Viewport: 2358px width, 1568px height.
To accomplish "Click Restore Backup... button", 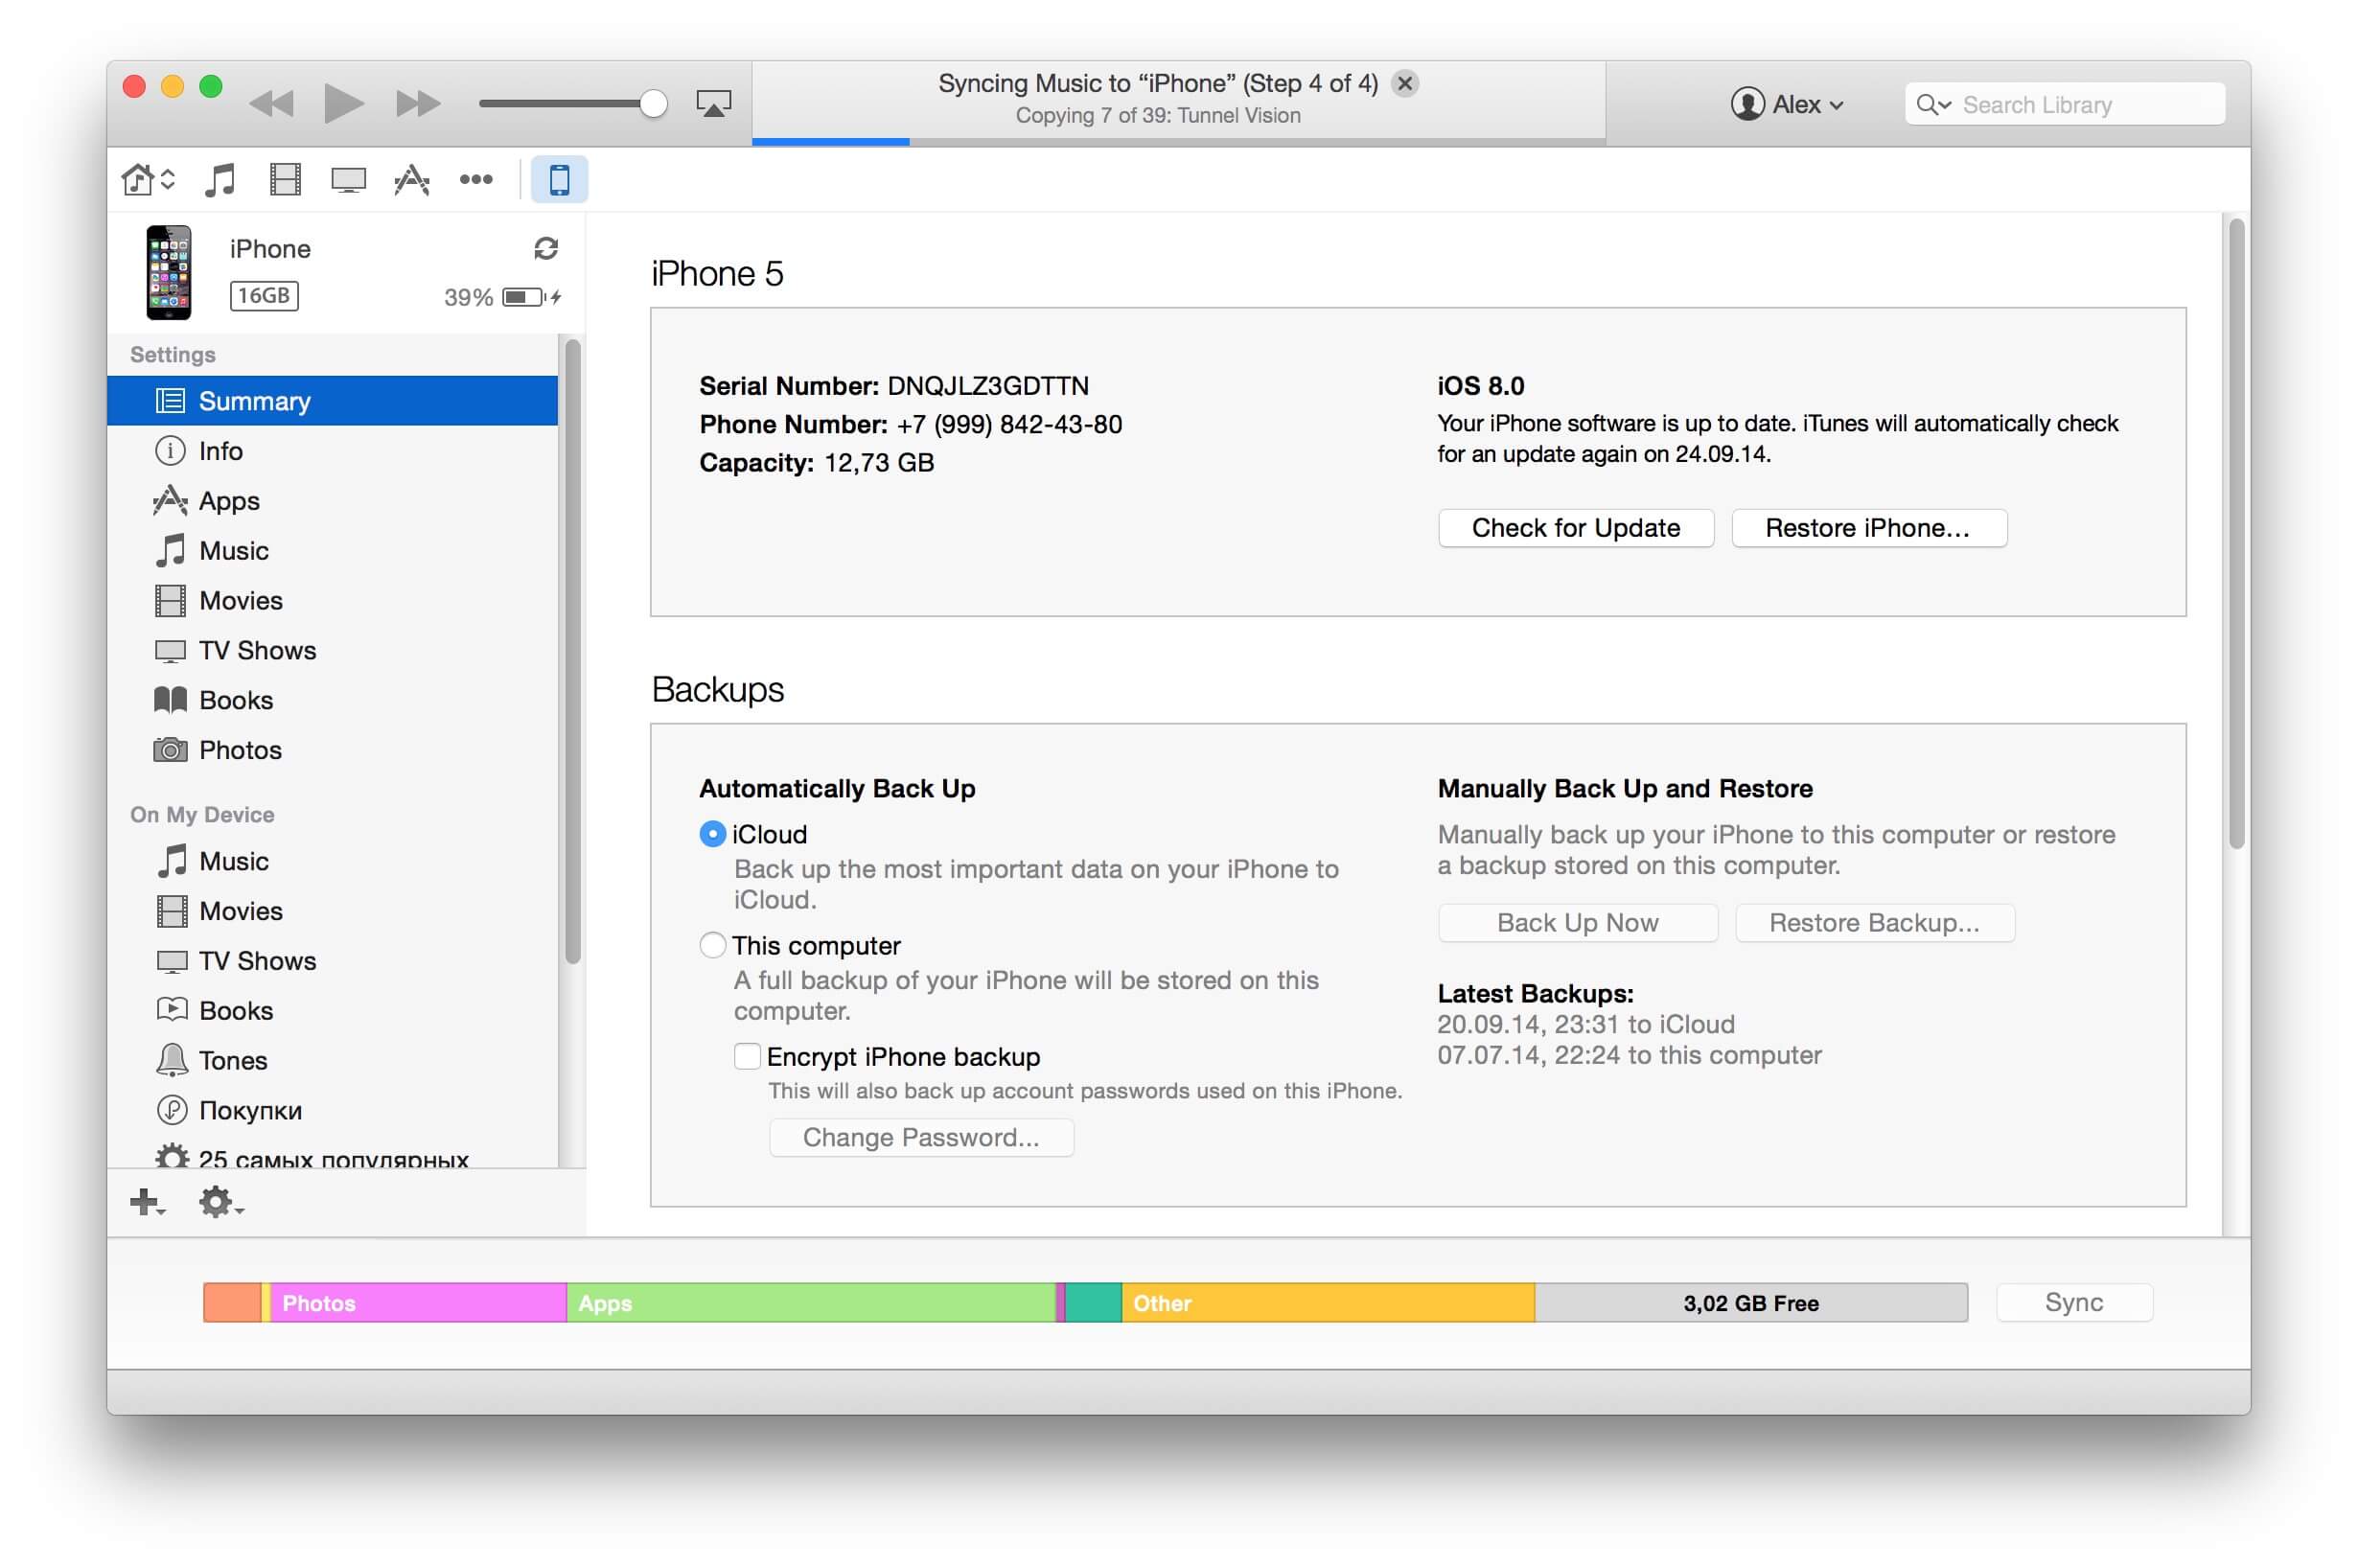I will click(x=1874, y=923).
